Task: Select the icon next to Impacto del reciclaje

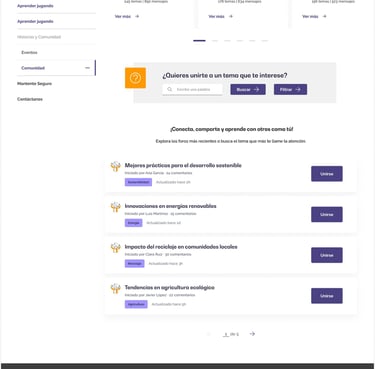Action: [116, 247]
